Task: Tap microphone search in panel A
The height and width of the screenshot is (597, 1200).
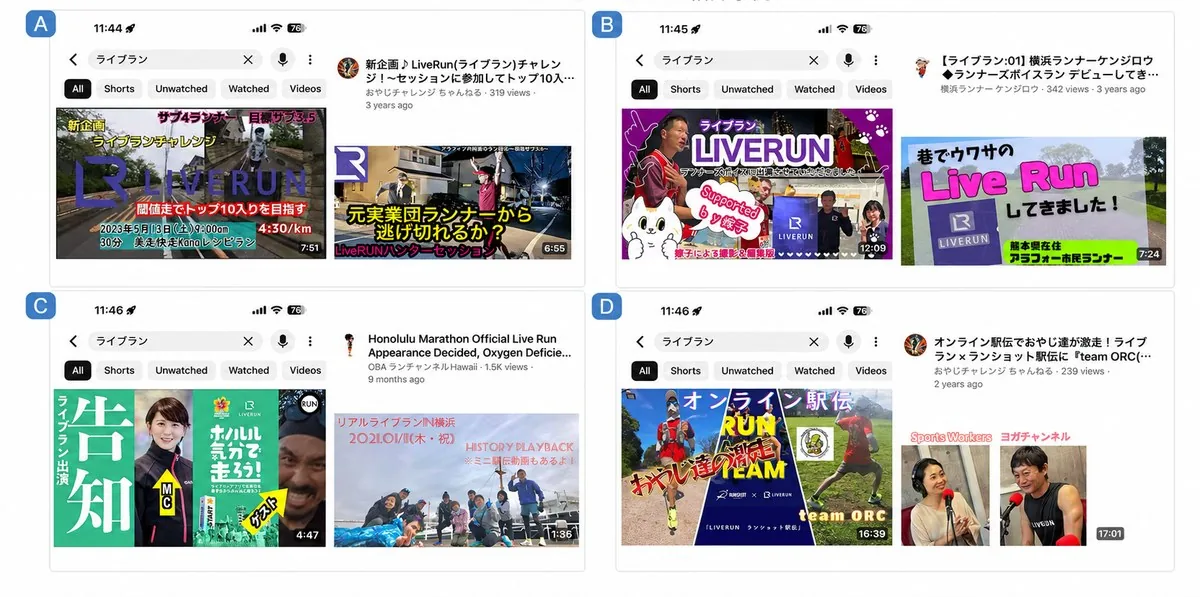Action: [x=283, y=60]
